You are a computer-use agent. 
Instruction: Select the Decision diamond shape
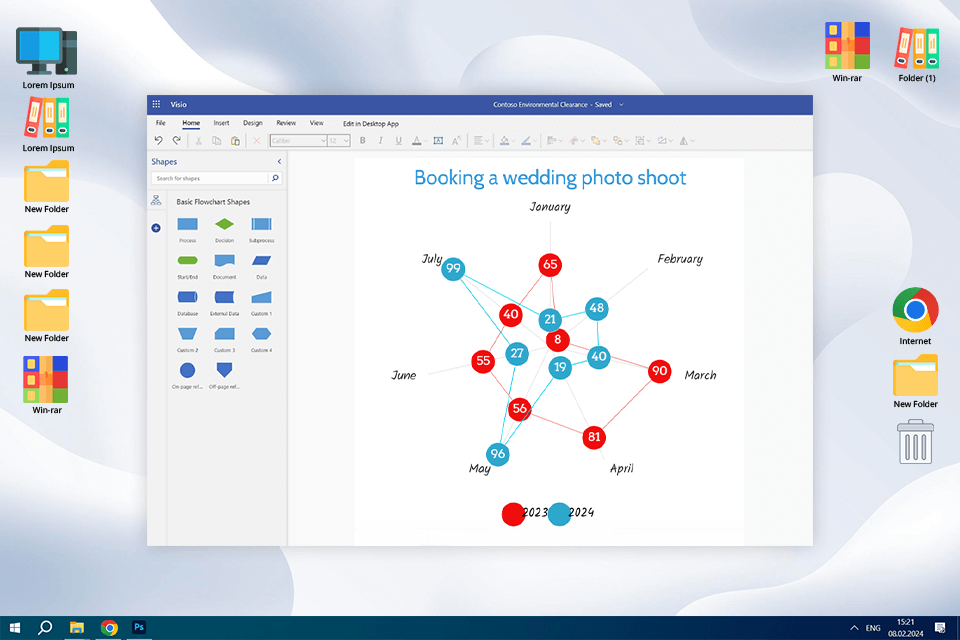[x=225, y=224]
